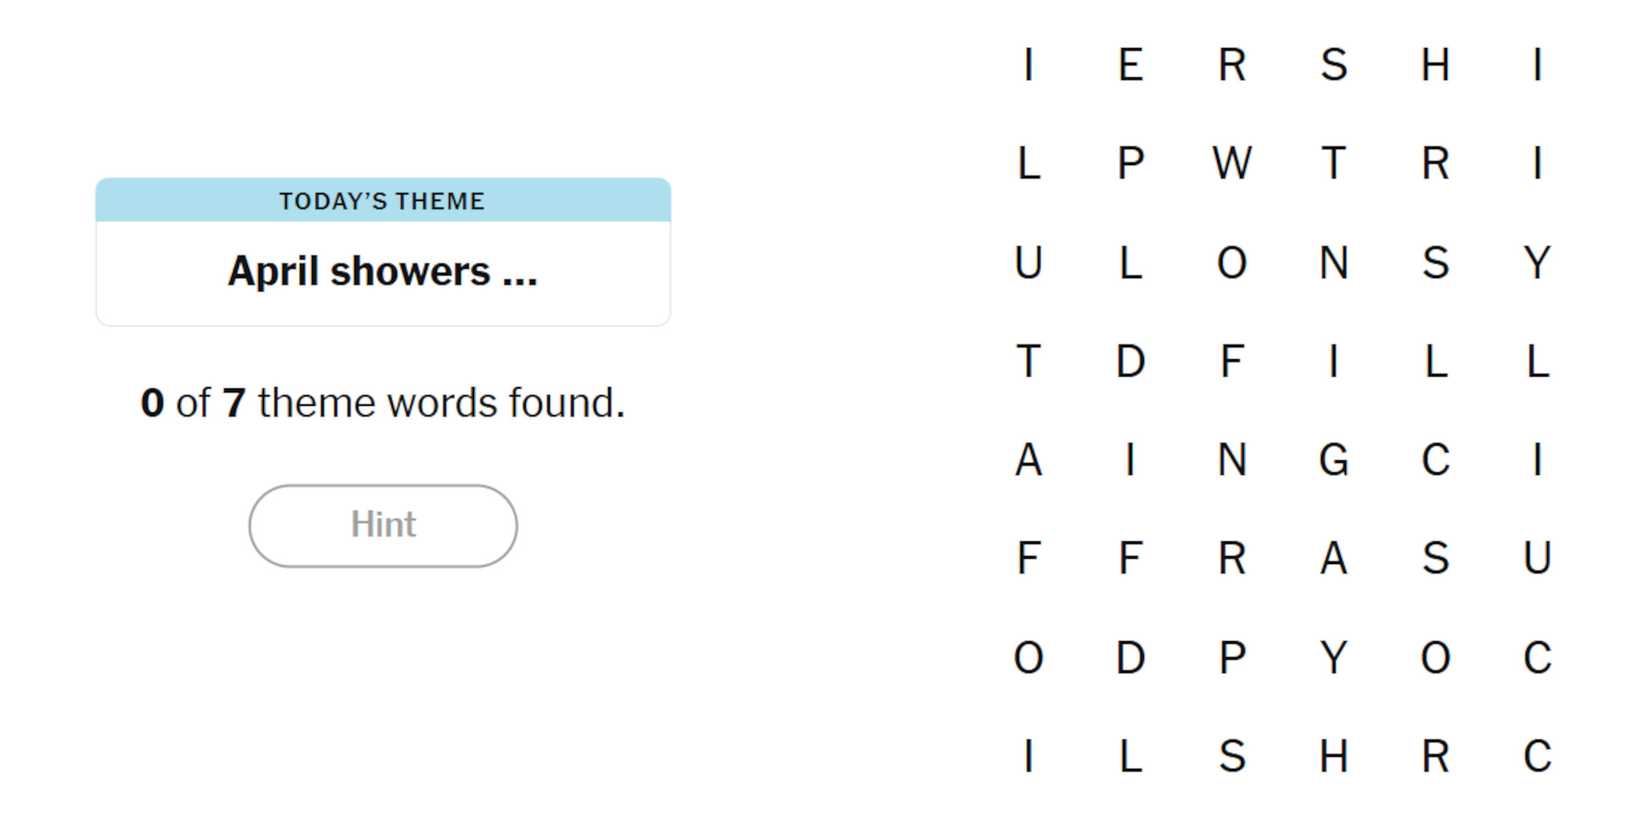Click the D between T and F
The image size is (1650, 825).
point(1130,362)
